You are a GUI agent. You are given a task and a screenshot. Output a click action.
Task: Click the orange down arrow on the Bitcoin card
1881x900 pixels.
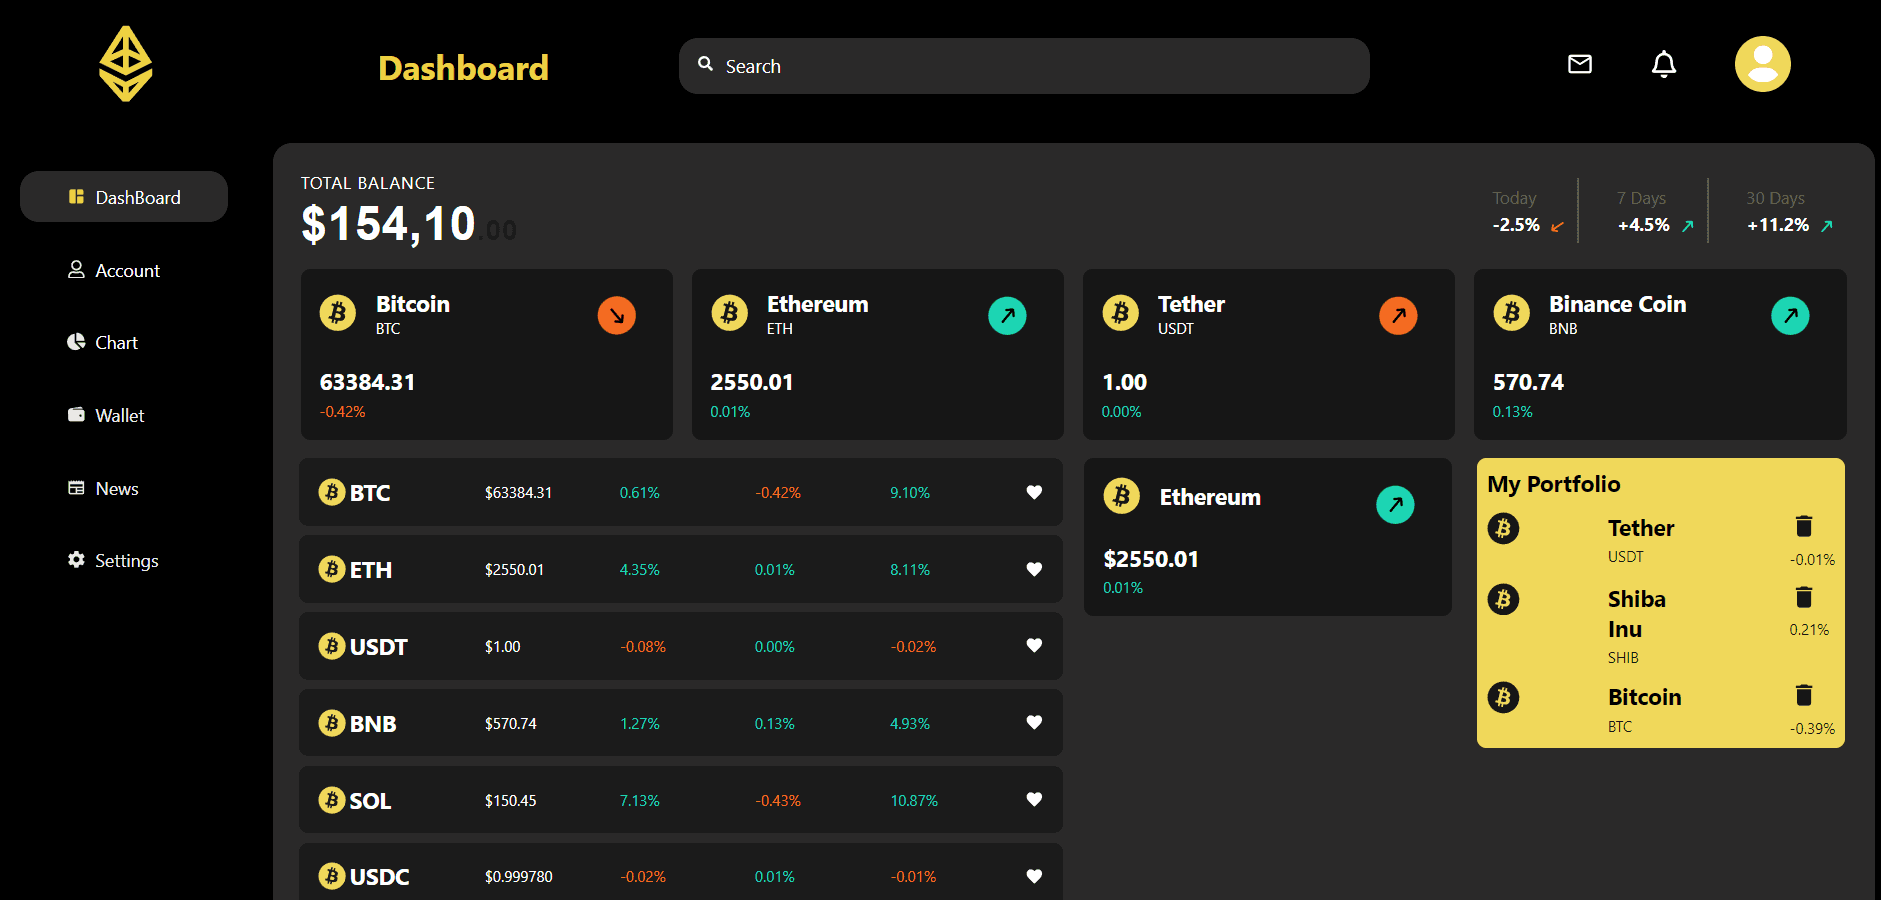point(617,316)
